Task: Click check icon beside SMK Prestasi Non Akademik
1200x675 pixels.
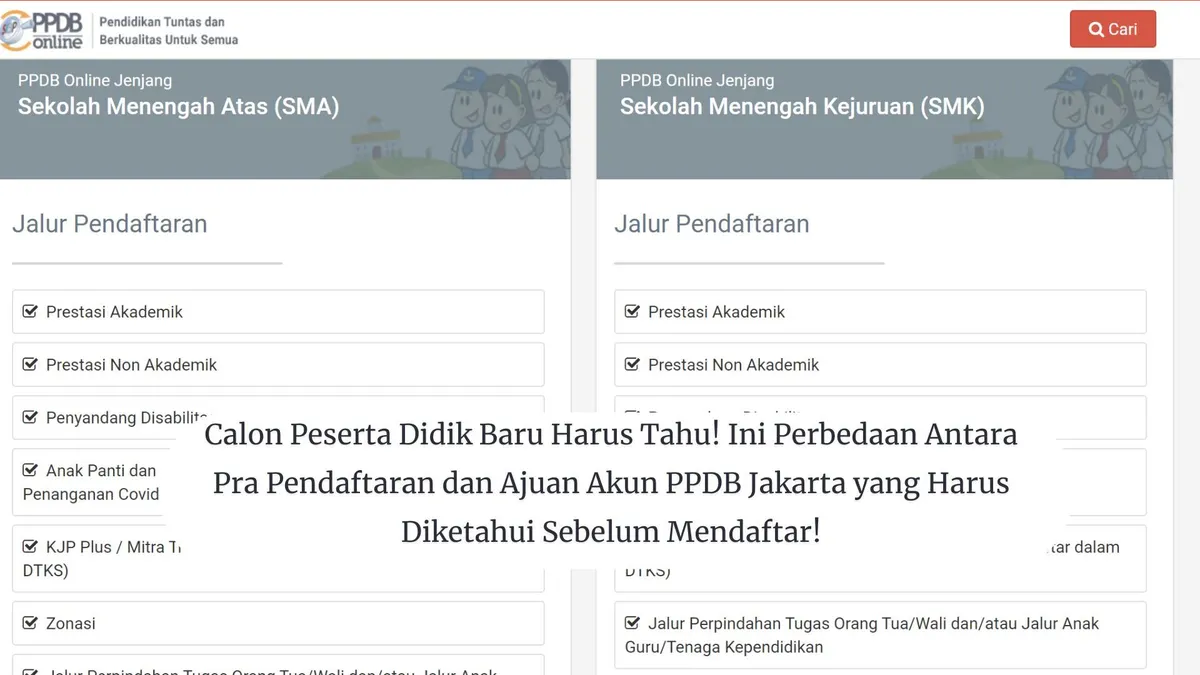Action: 632,364
